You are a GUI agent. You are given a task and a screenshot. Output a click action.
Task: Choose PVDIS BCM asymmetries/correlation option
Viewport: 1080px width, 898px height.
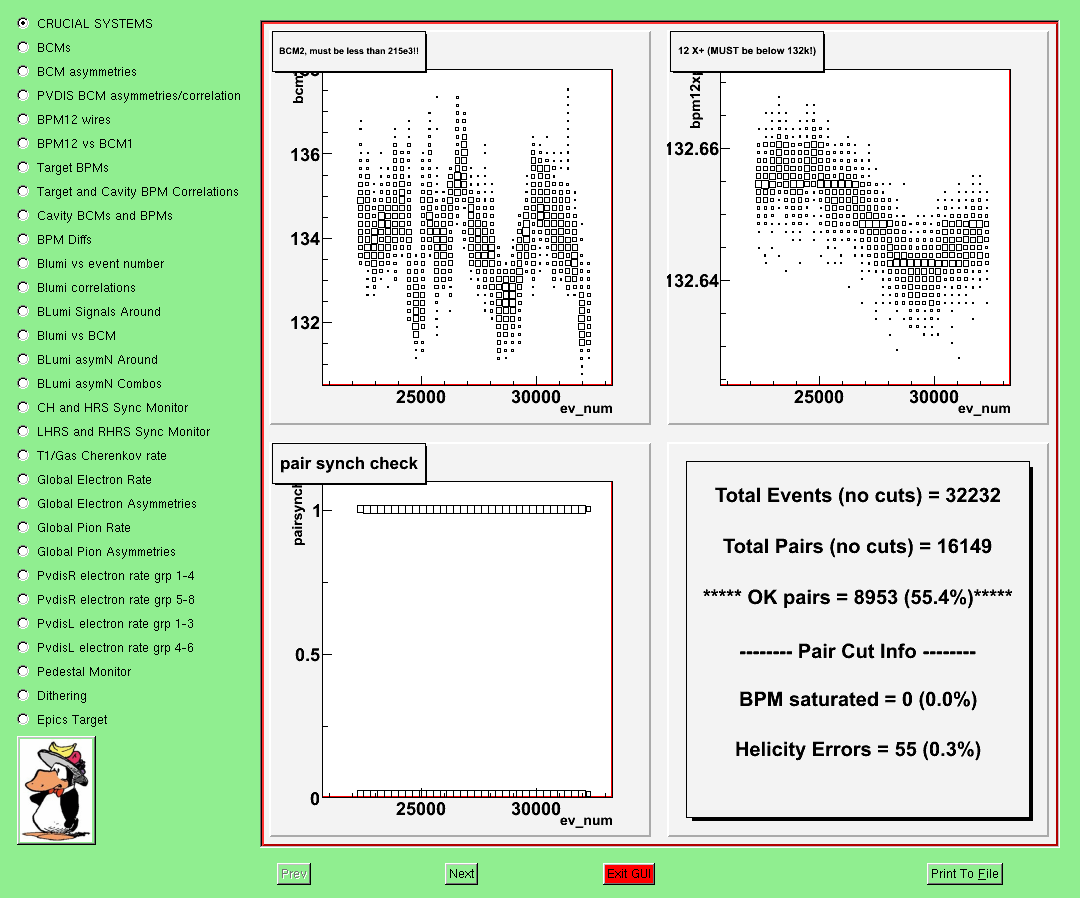23,95
